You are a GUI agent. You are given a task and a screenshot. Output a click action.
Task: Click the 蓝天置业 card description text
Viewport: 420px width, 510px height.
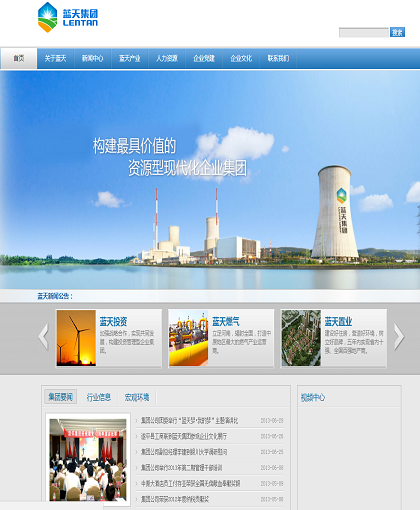(354, 342)
